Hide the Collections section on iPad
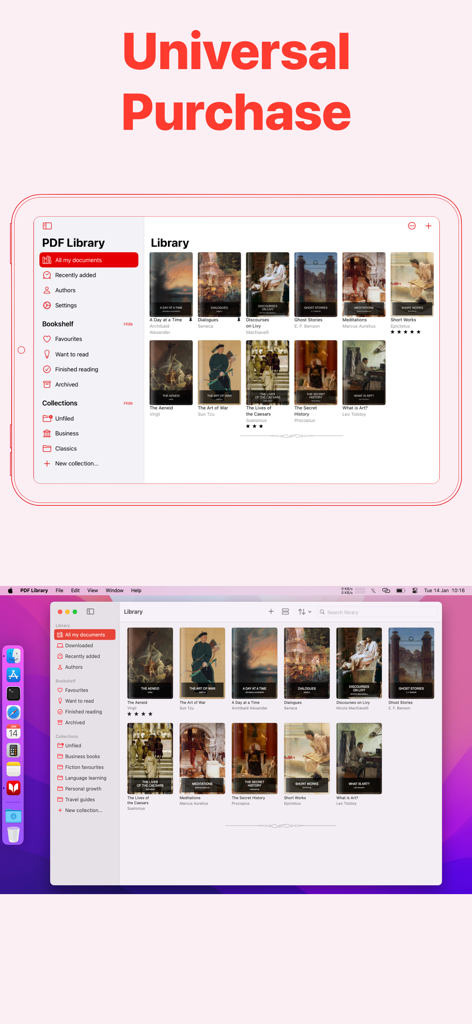This screenshot has height=1024, width=472. point(128,403)
